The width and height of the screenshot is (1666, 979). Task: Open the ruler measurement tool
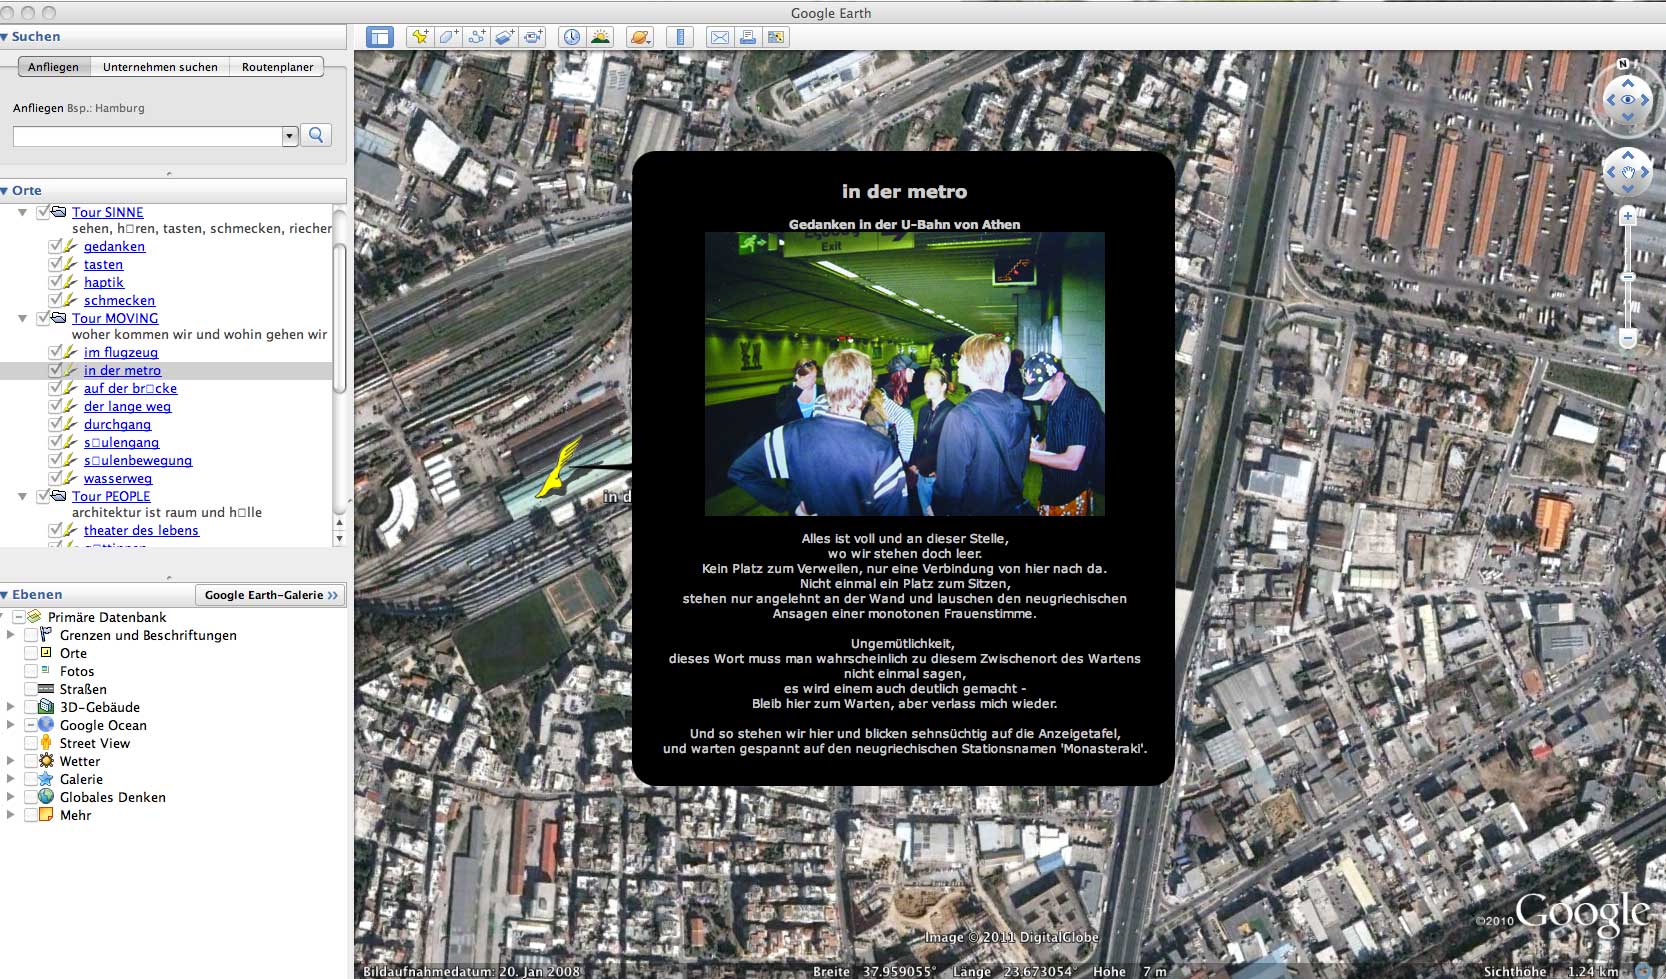(x=680, y=37)
